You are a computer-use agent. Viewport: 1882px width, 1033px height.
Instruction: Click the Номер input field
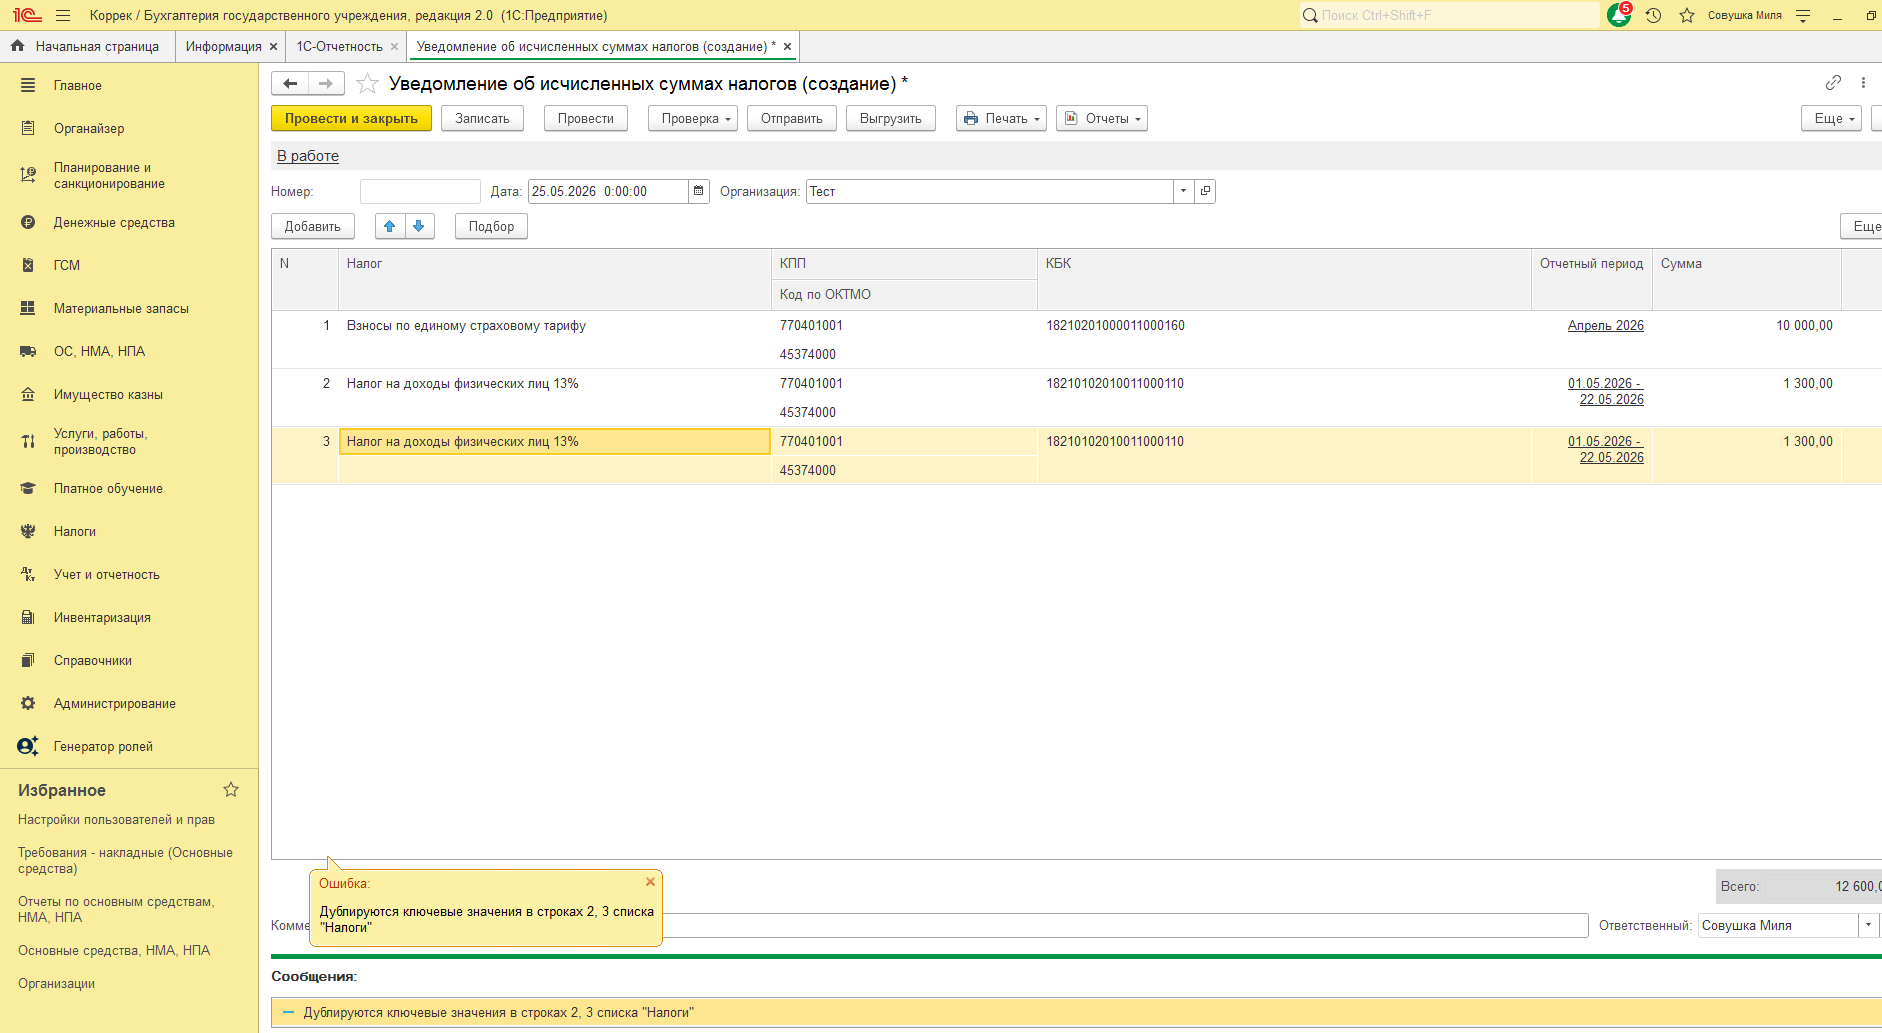point(420,191)
